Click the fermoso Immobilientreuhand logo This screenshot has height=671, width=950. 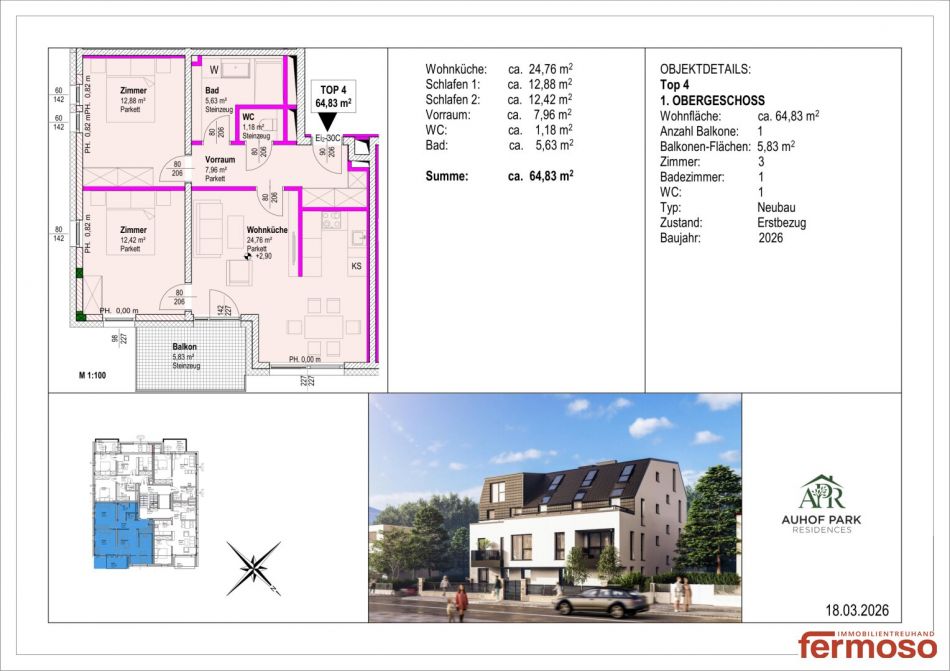tap(867, 644)
